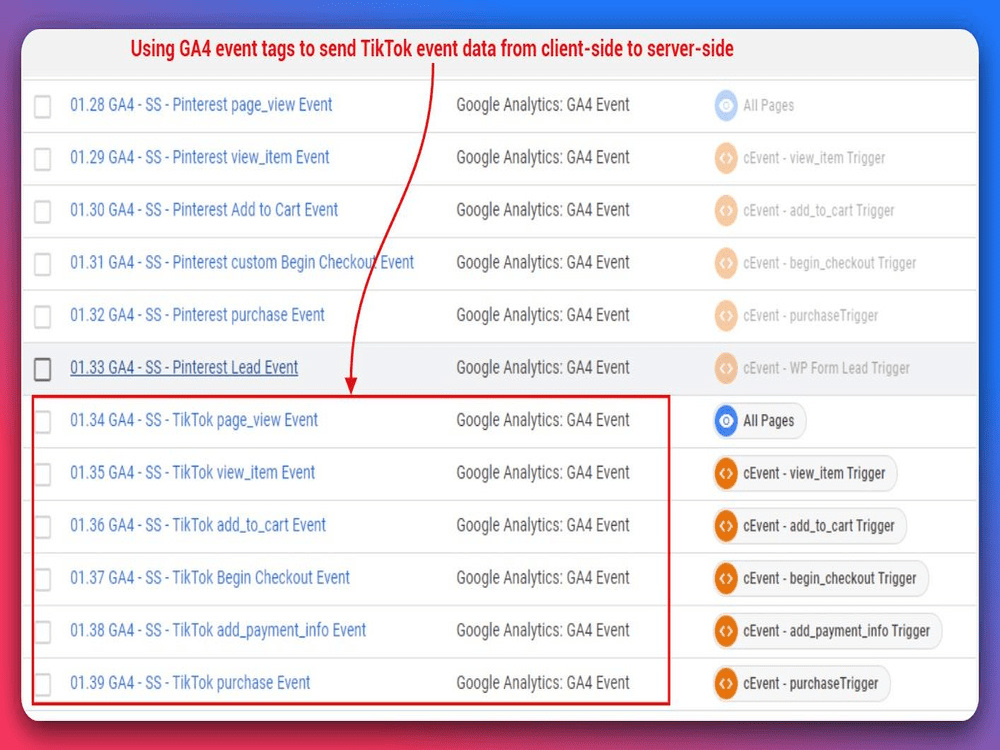Viewport: 1000px width, 750px height.
Task: Open cEvent - purchaseTrigger in TikTok purchase row
Action: click(x=802, y=684)
